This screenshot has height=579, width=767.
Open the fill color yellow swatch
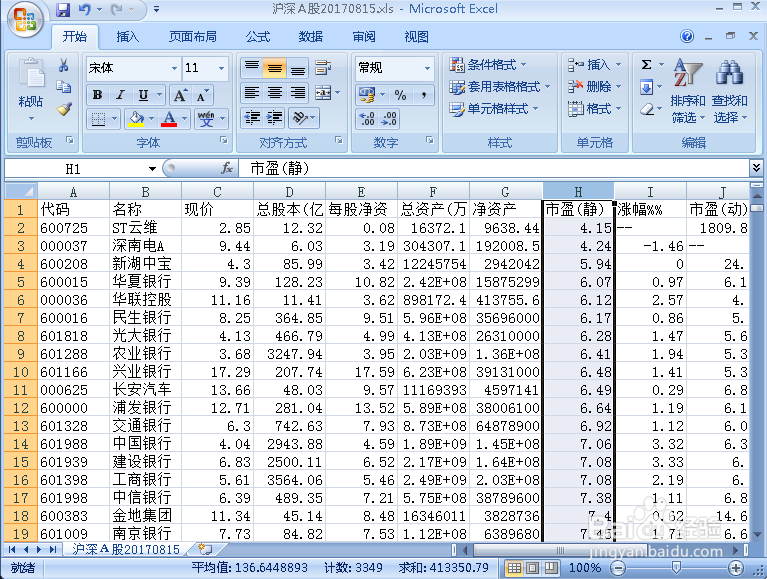pos(136,118)
